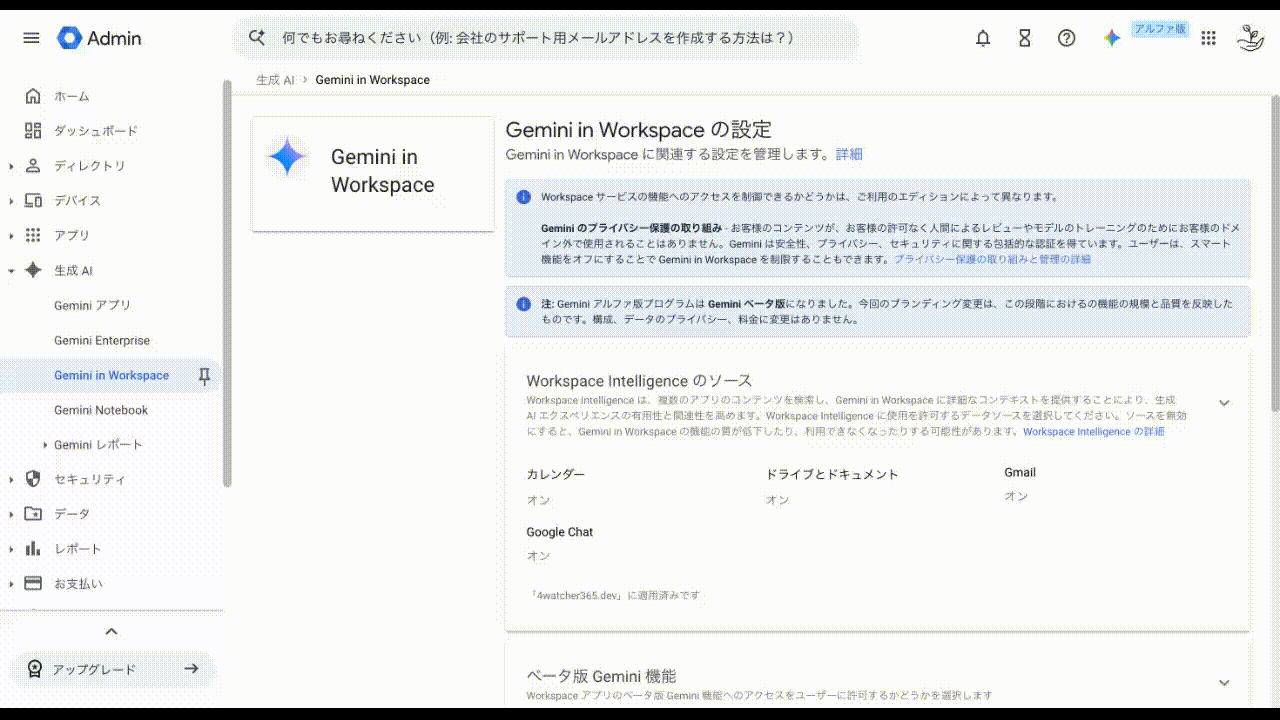Click the Gmail source label
Image resolution: width=1280 pixels, height=720 pixels.
click(1020, 472)
